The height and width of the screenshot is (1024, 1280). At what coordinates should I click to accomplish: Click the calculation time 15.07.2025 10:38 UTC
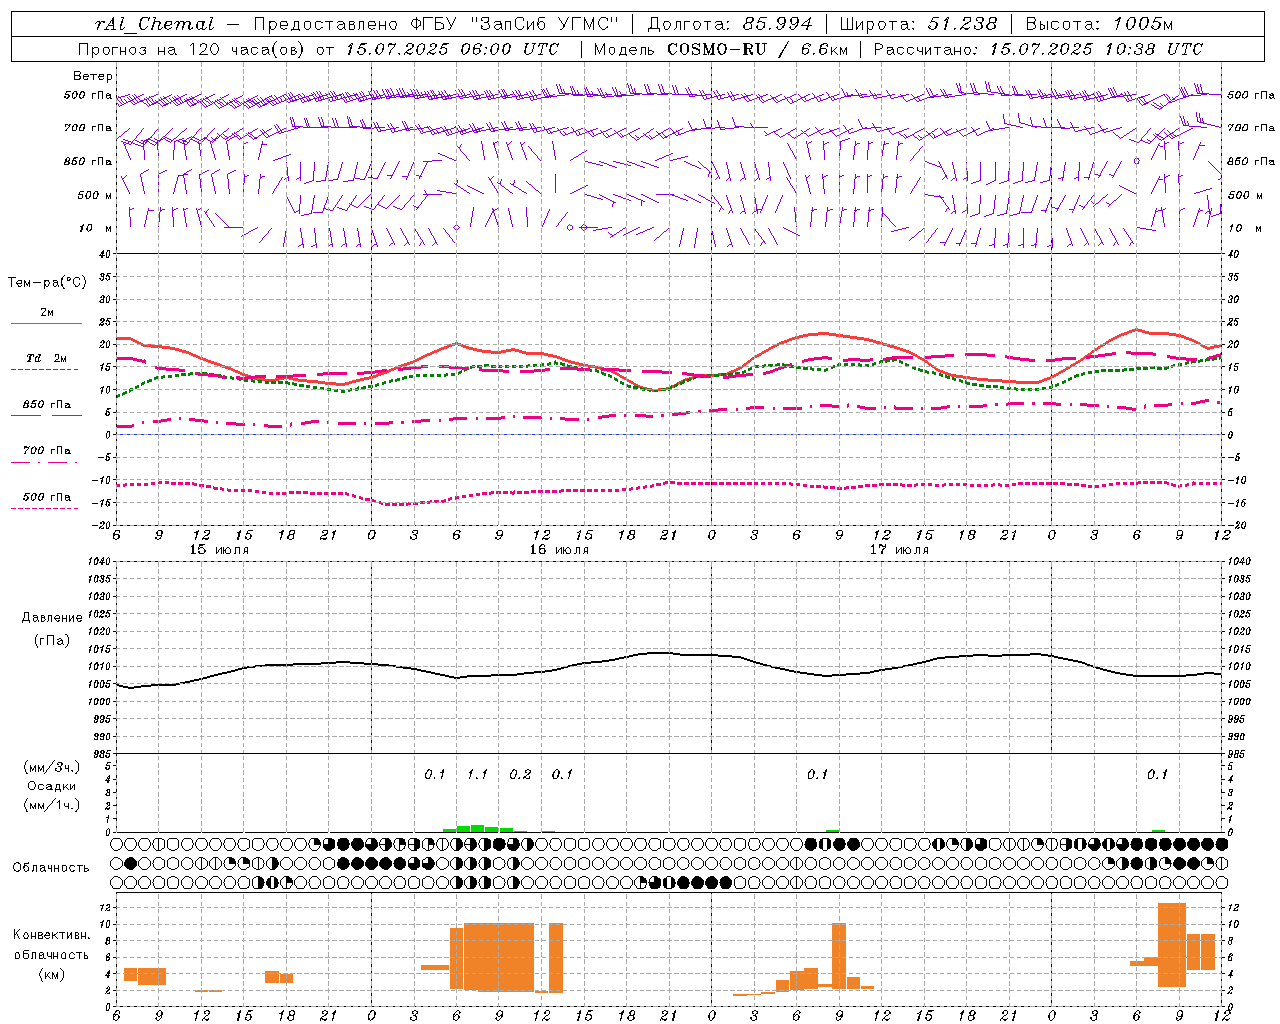point(1096,49)
